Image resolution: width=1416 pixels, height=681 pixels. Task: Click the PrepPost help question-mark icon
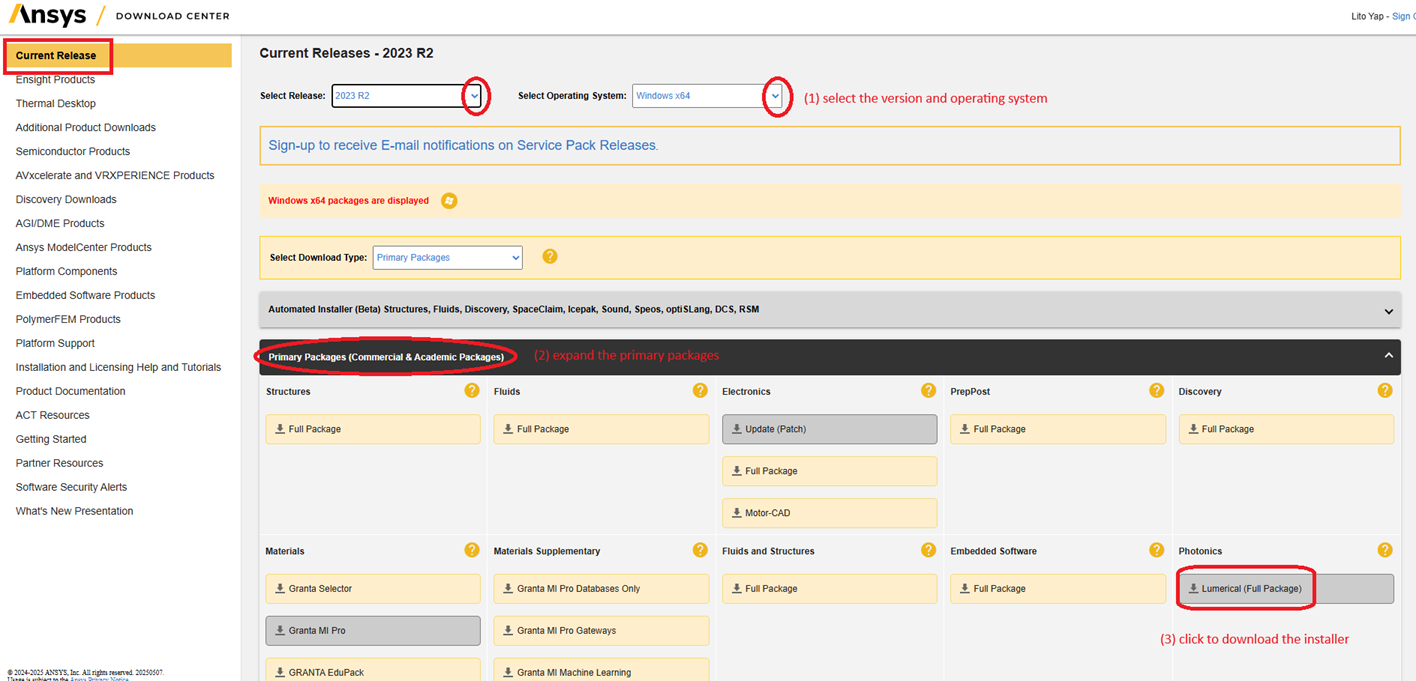click(1156, 390)
